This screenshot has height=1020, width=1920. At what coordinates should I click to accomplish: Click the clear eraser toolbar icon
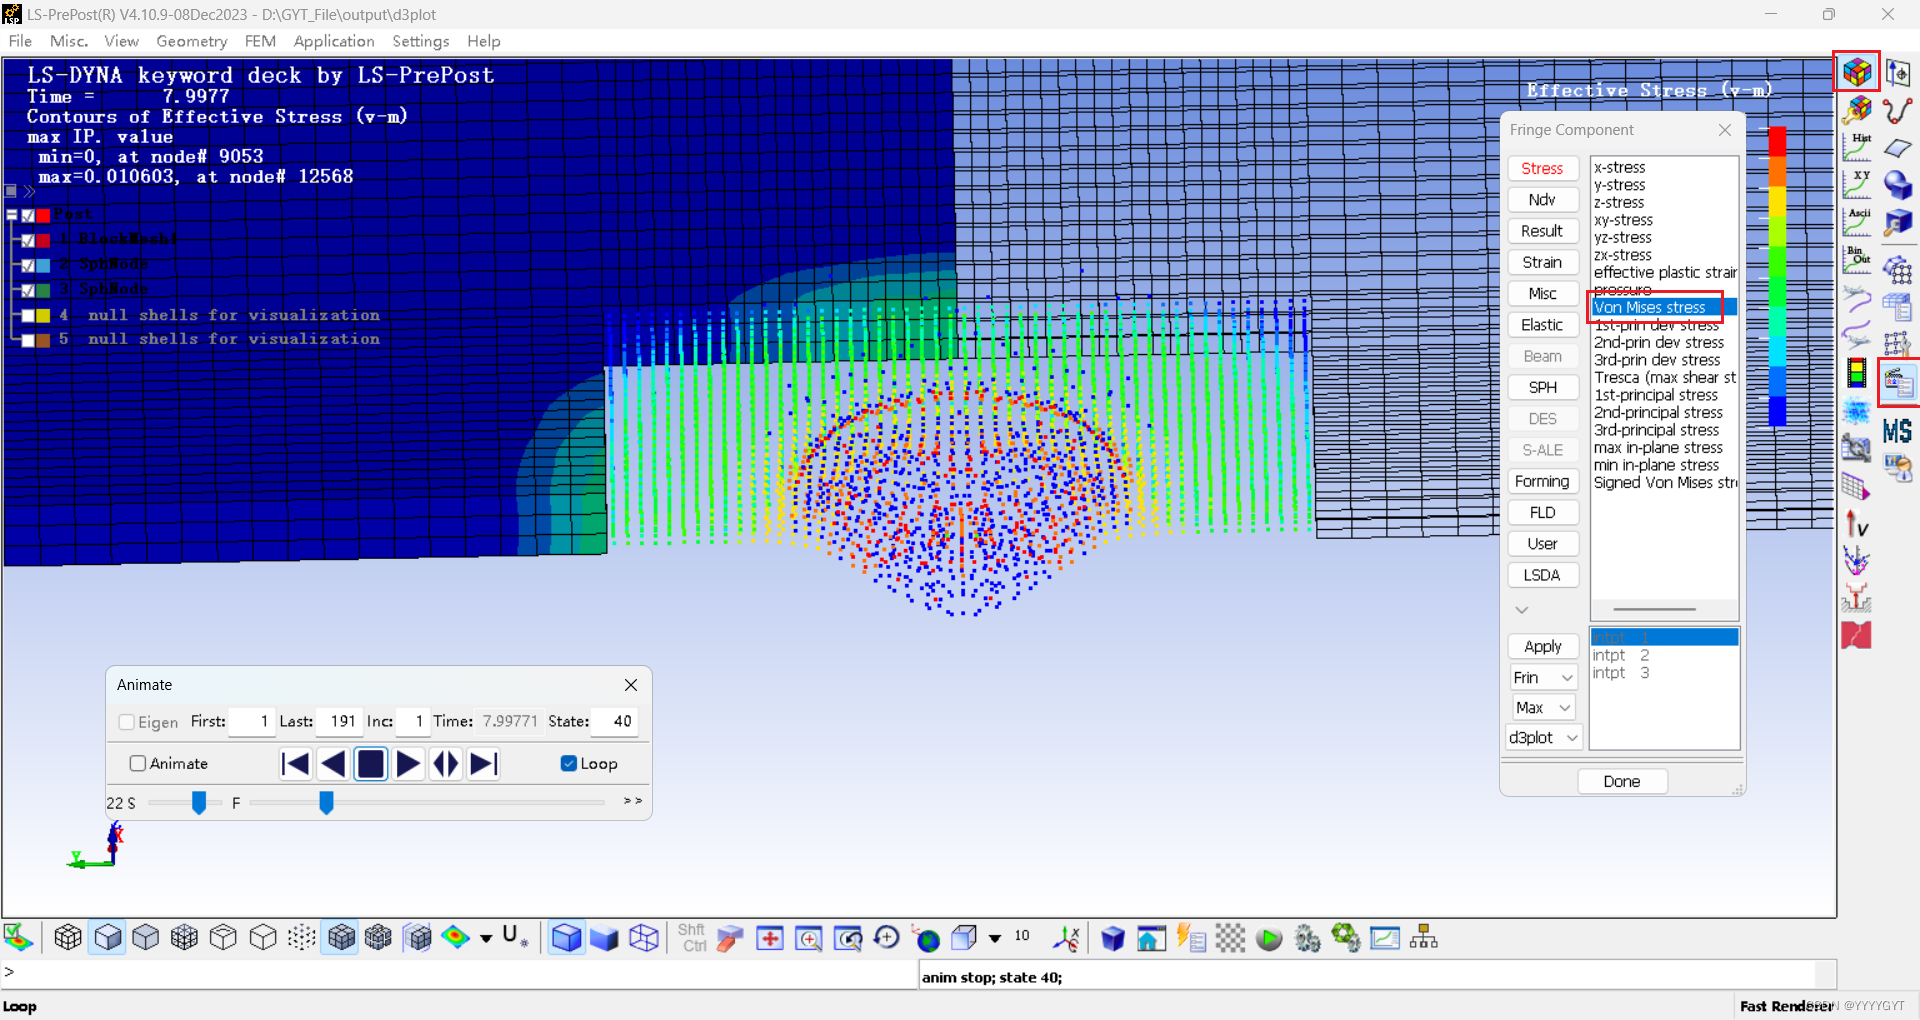(x=730, y=938)
